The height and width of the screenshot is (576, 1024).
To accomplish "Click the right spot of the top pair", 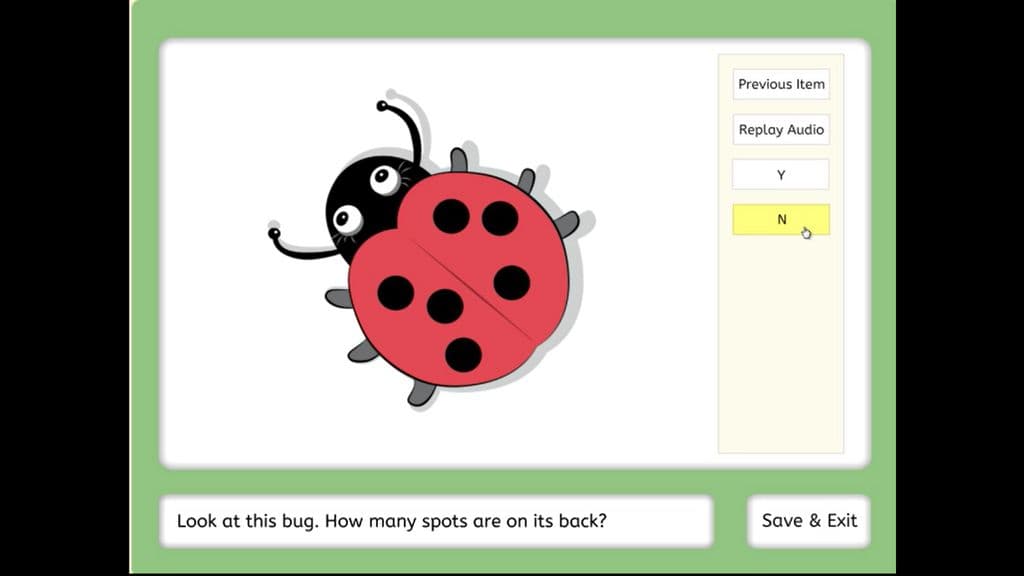I will [500, 218].
